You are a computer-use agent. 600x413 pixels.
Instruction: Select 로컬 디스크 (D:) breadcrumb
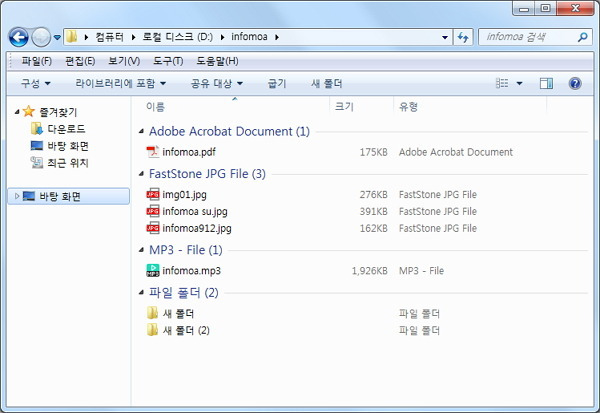pyautogui.click(x=178, y=37)
